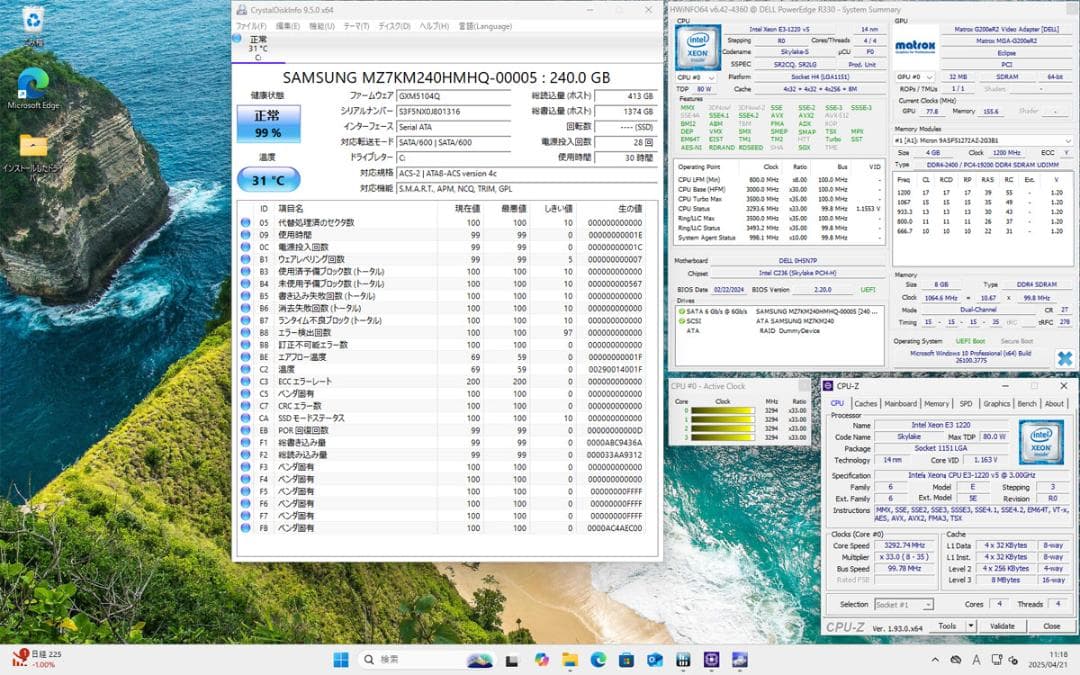The image size is (1080, 675).
Task: Click the Intel Xeon badge in CPU-Z
Action: point(1041,444)
